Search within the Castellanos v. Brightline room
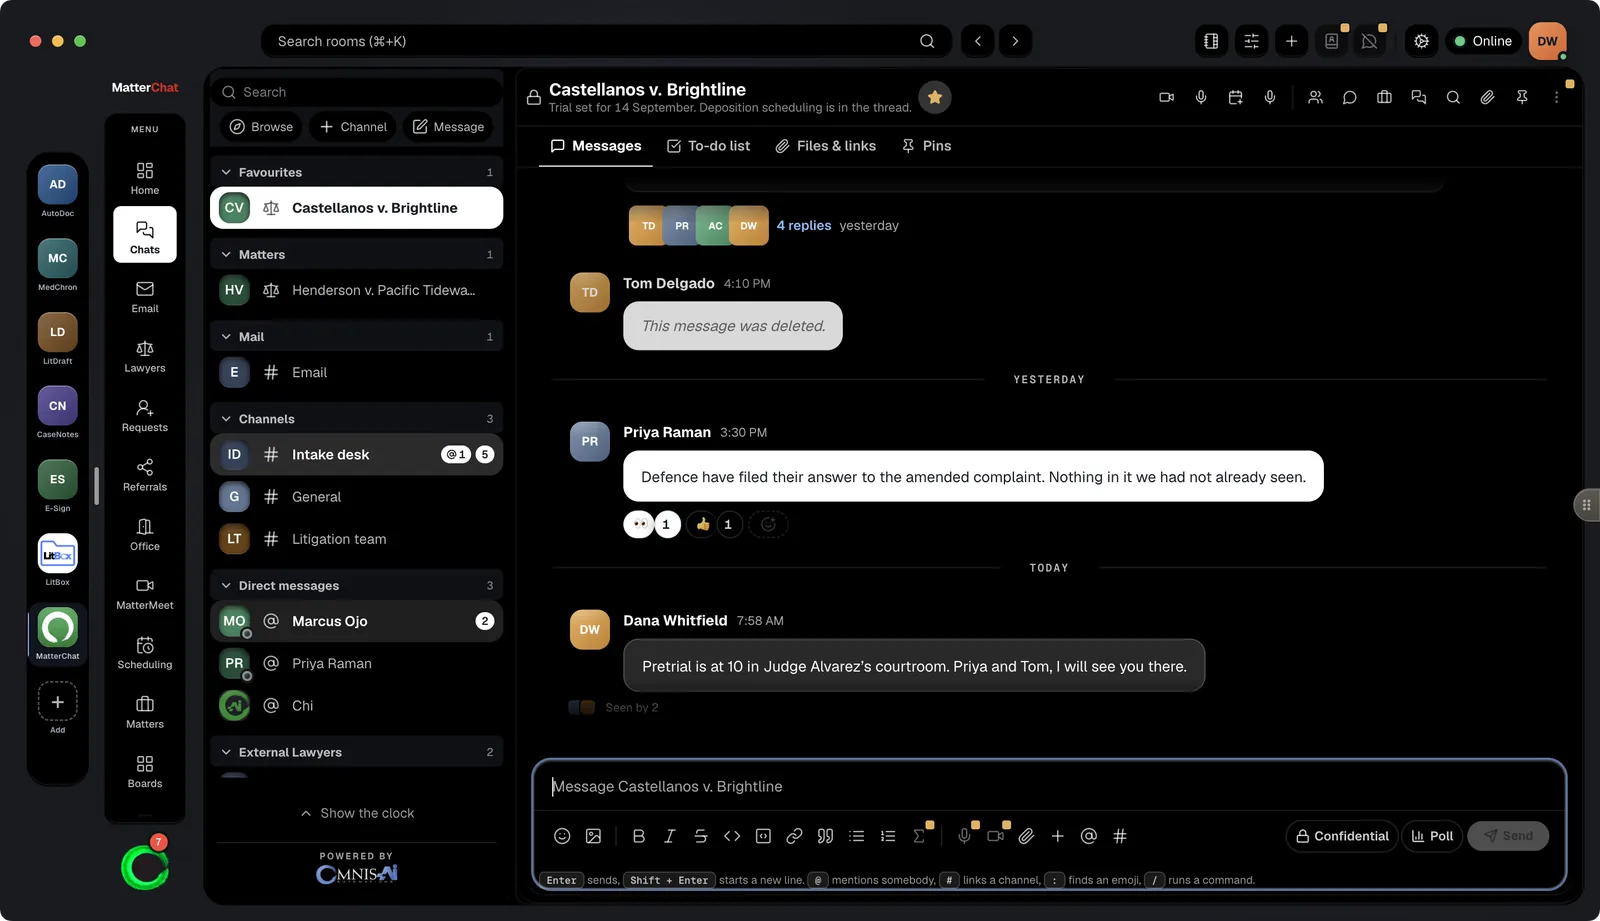Screen dimensions: 1600x921 1453,97
